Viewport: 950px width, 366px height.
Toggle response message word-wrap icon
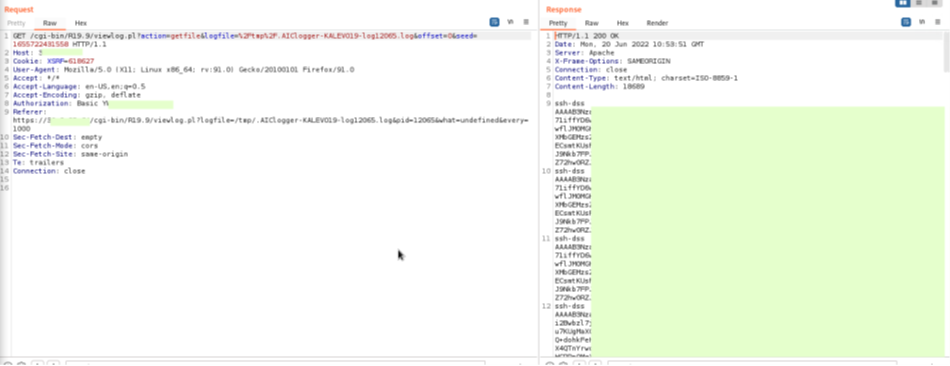(906, 22)
